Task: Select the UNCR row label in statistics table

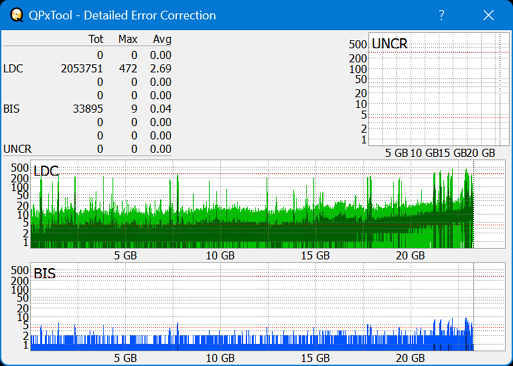Action: (17, 149)
